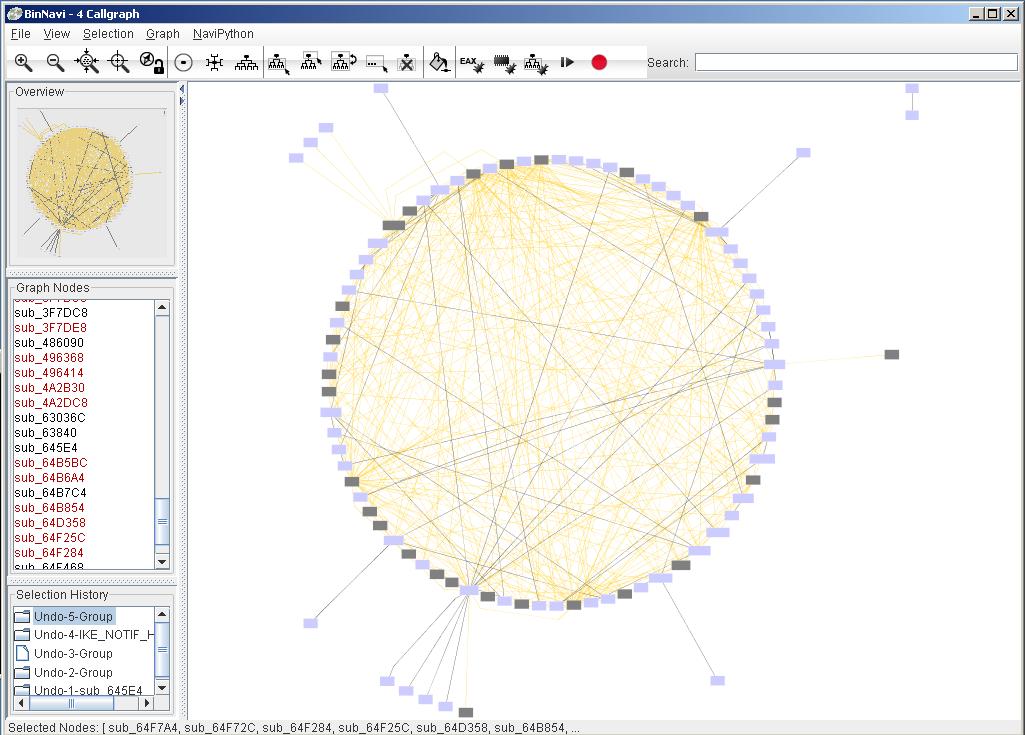Click the step/resume playback icon
The height and width of the screenshot is (735, 1025).
tap(567, 62)
